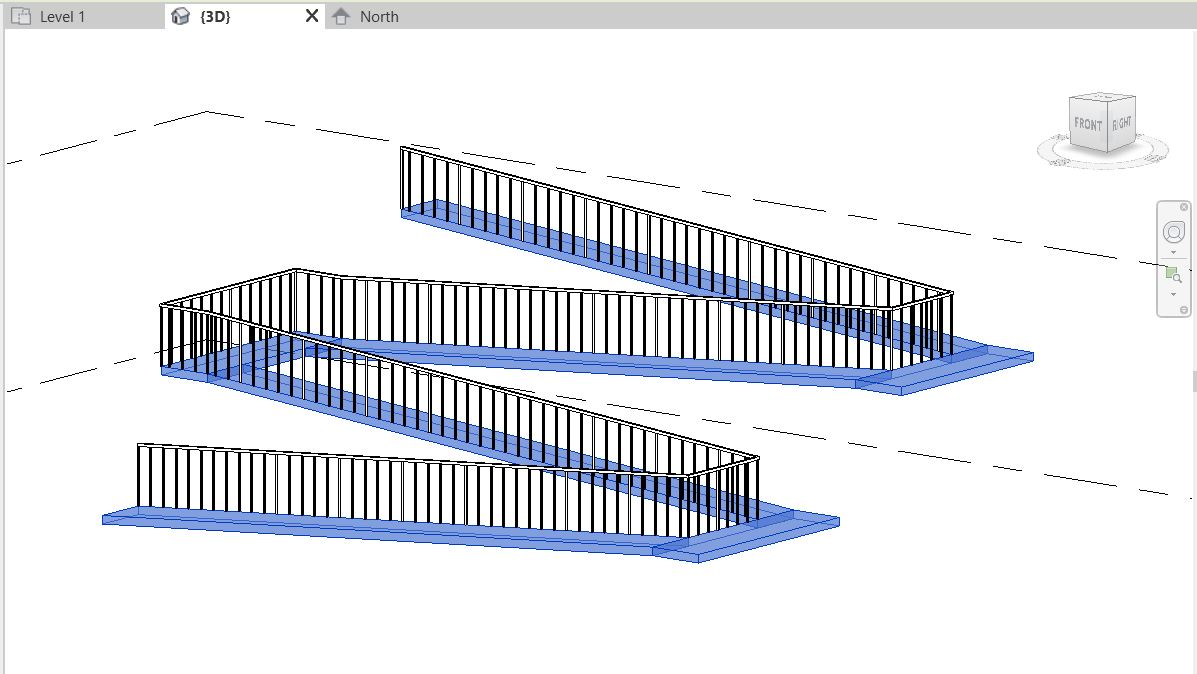Image resolution: width=1197 pixels, height=674 pixels.
Task: Switch to the North elevation tab
Action: click(x=378, y=16)
